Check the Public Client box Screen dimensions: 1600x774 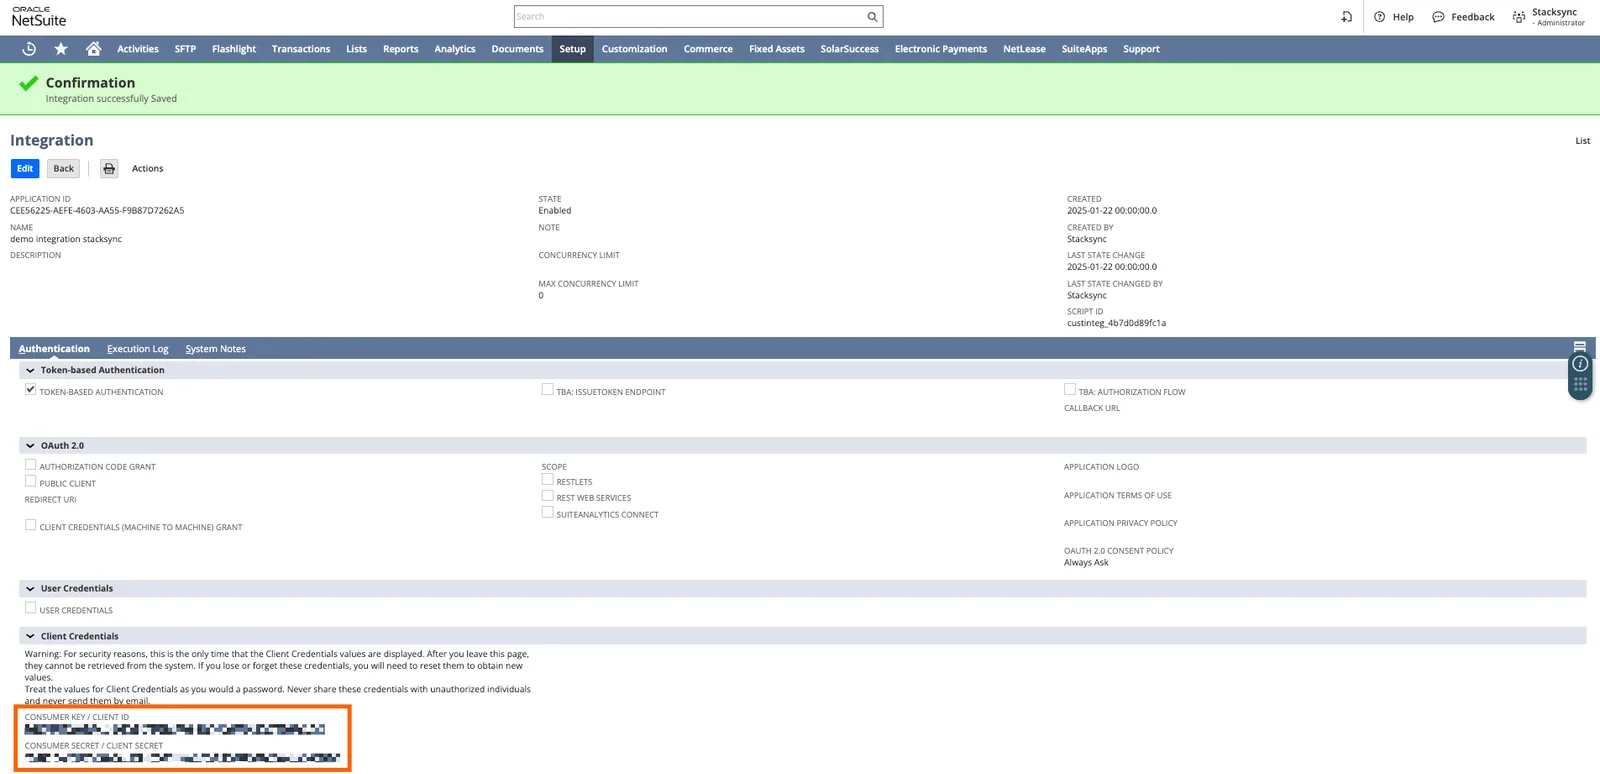click(x=30, y=481)
